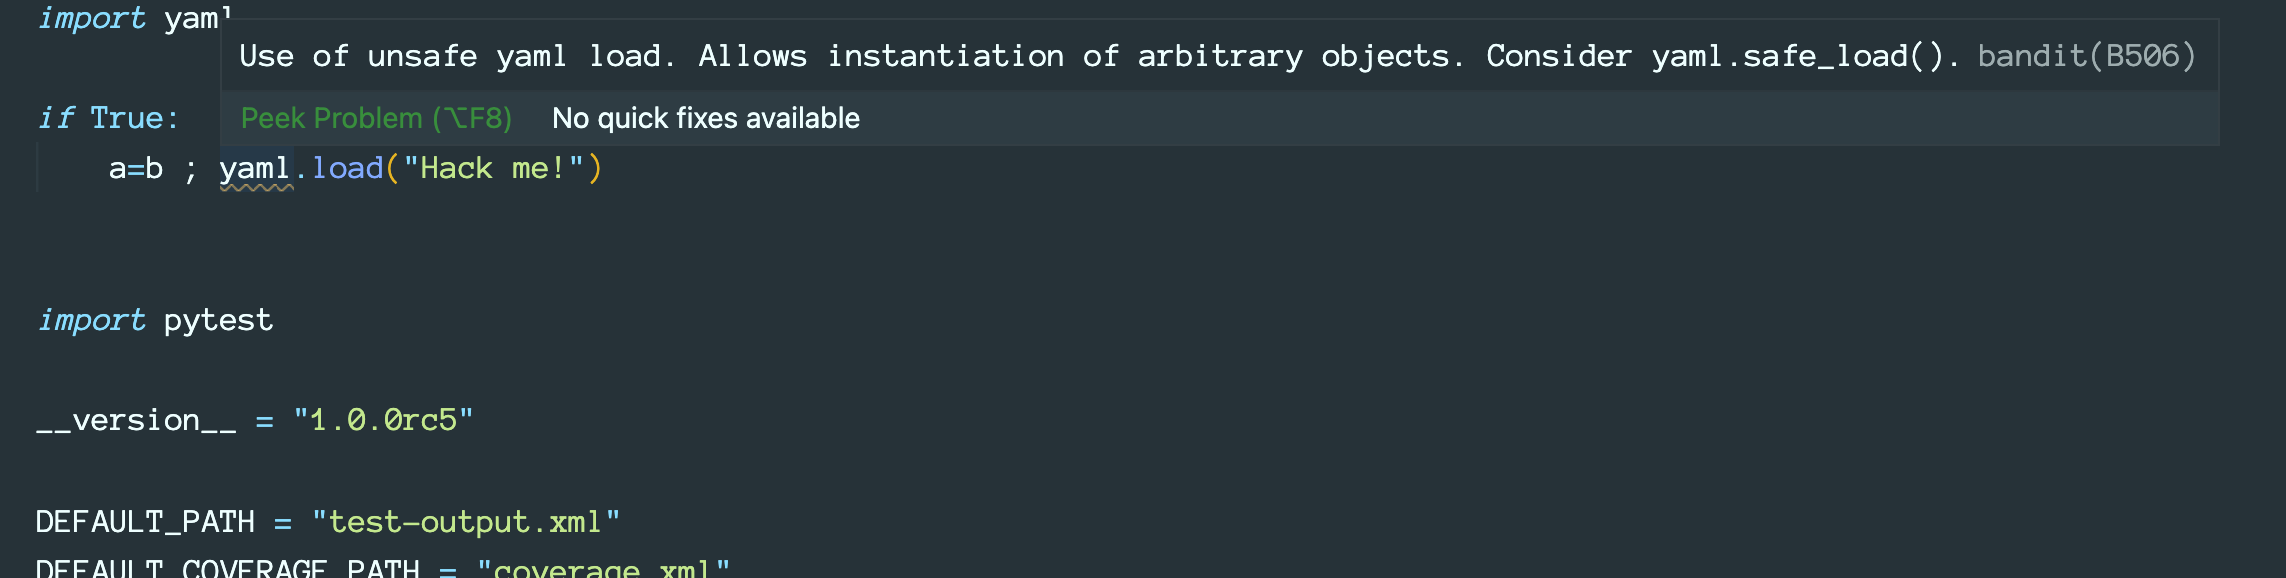Click the True keyword in the if statement
The image size is (2286, 578).
125,117
